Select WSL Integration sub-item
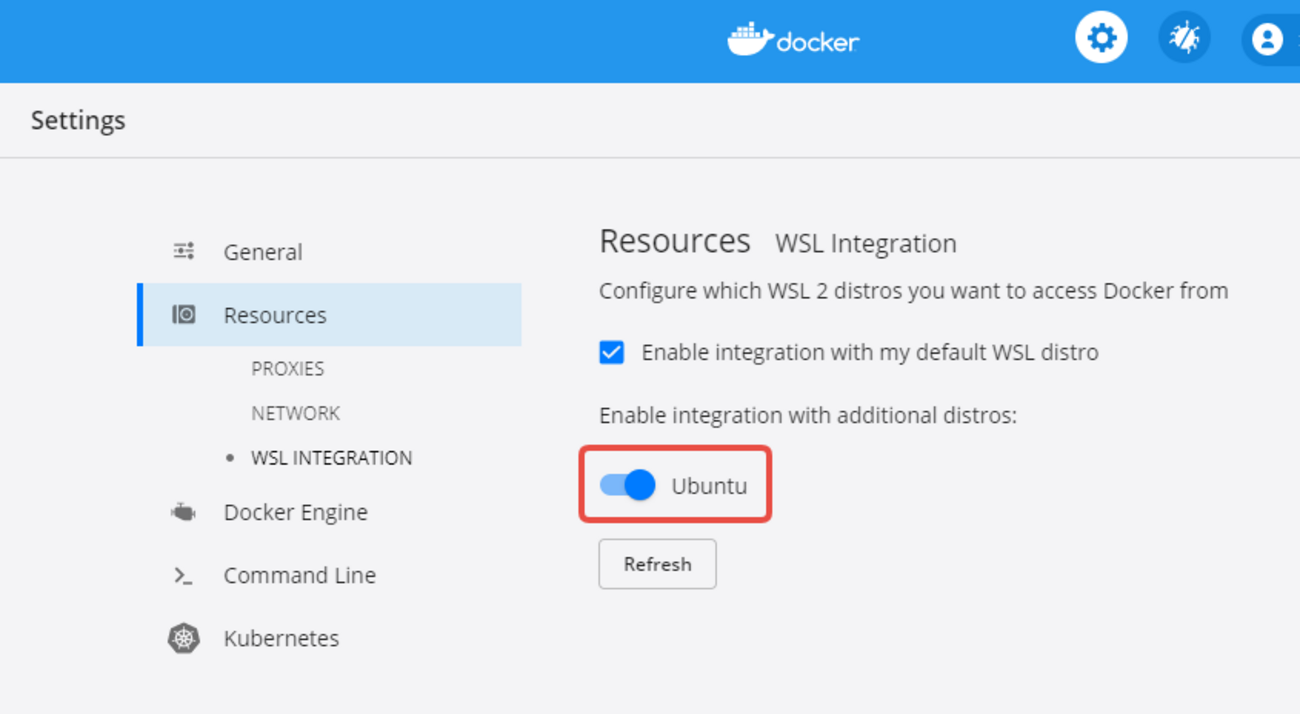This screenshot has height=714, width=1300. [x=331, y=458]
